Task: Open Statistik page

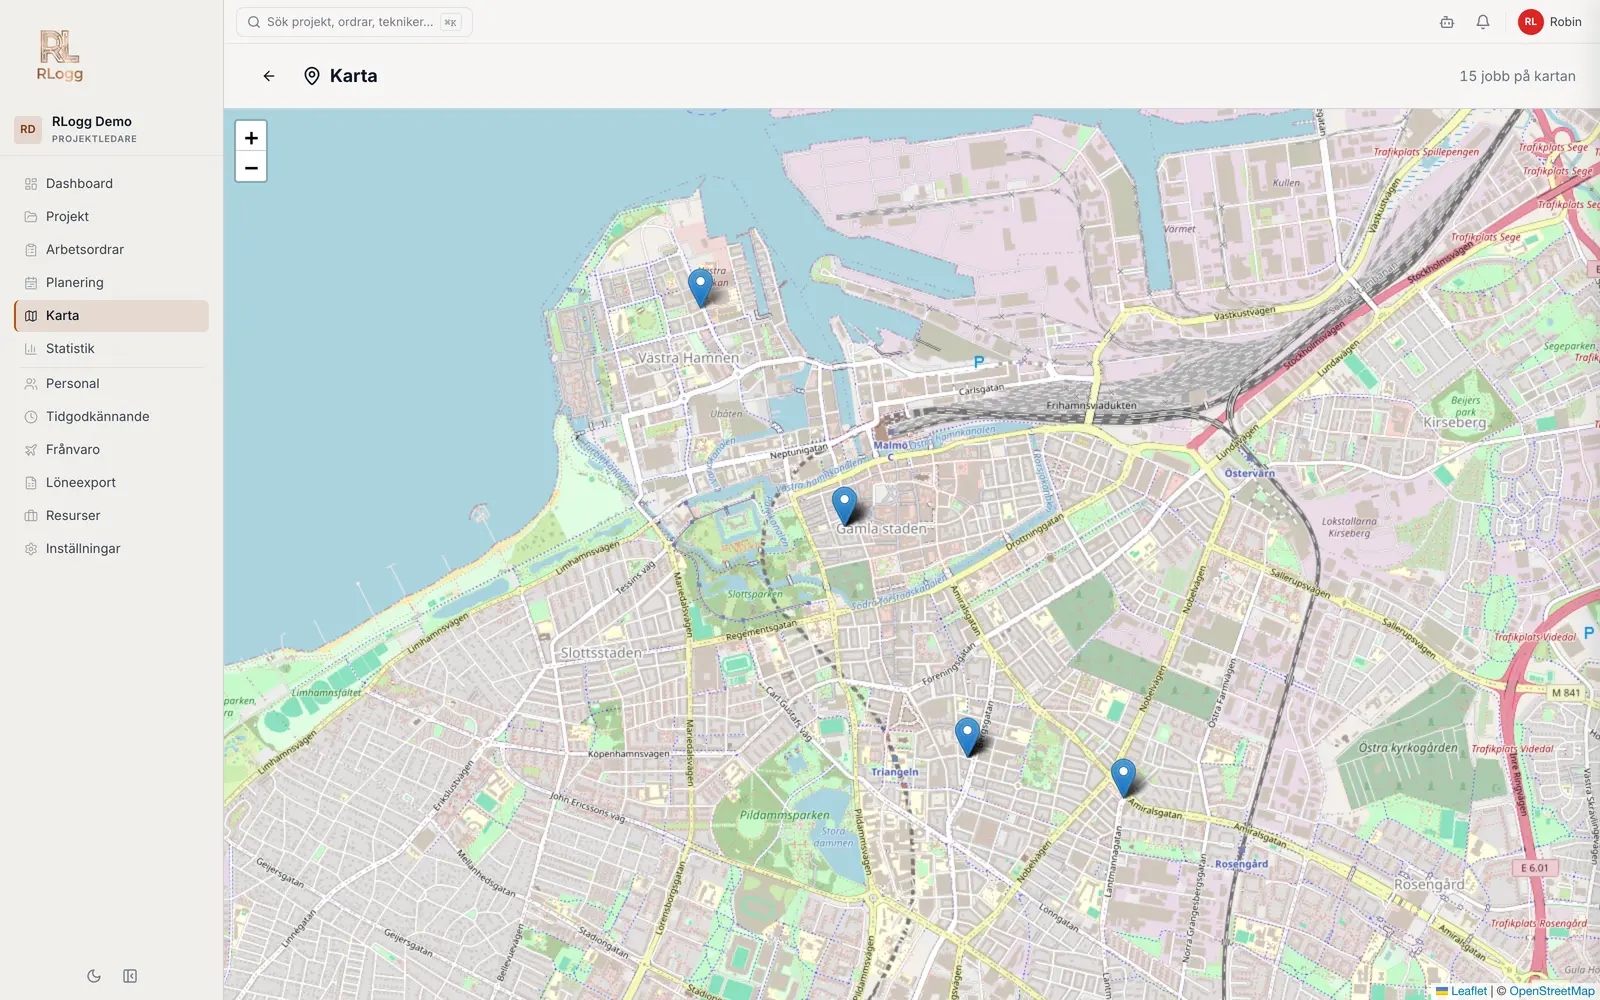Action: tap(111, 349)
